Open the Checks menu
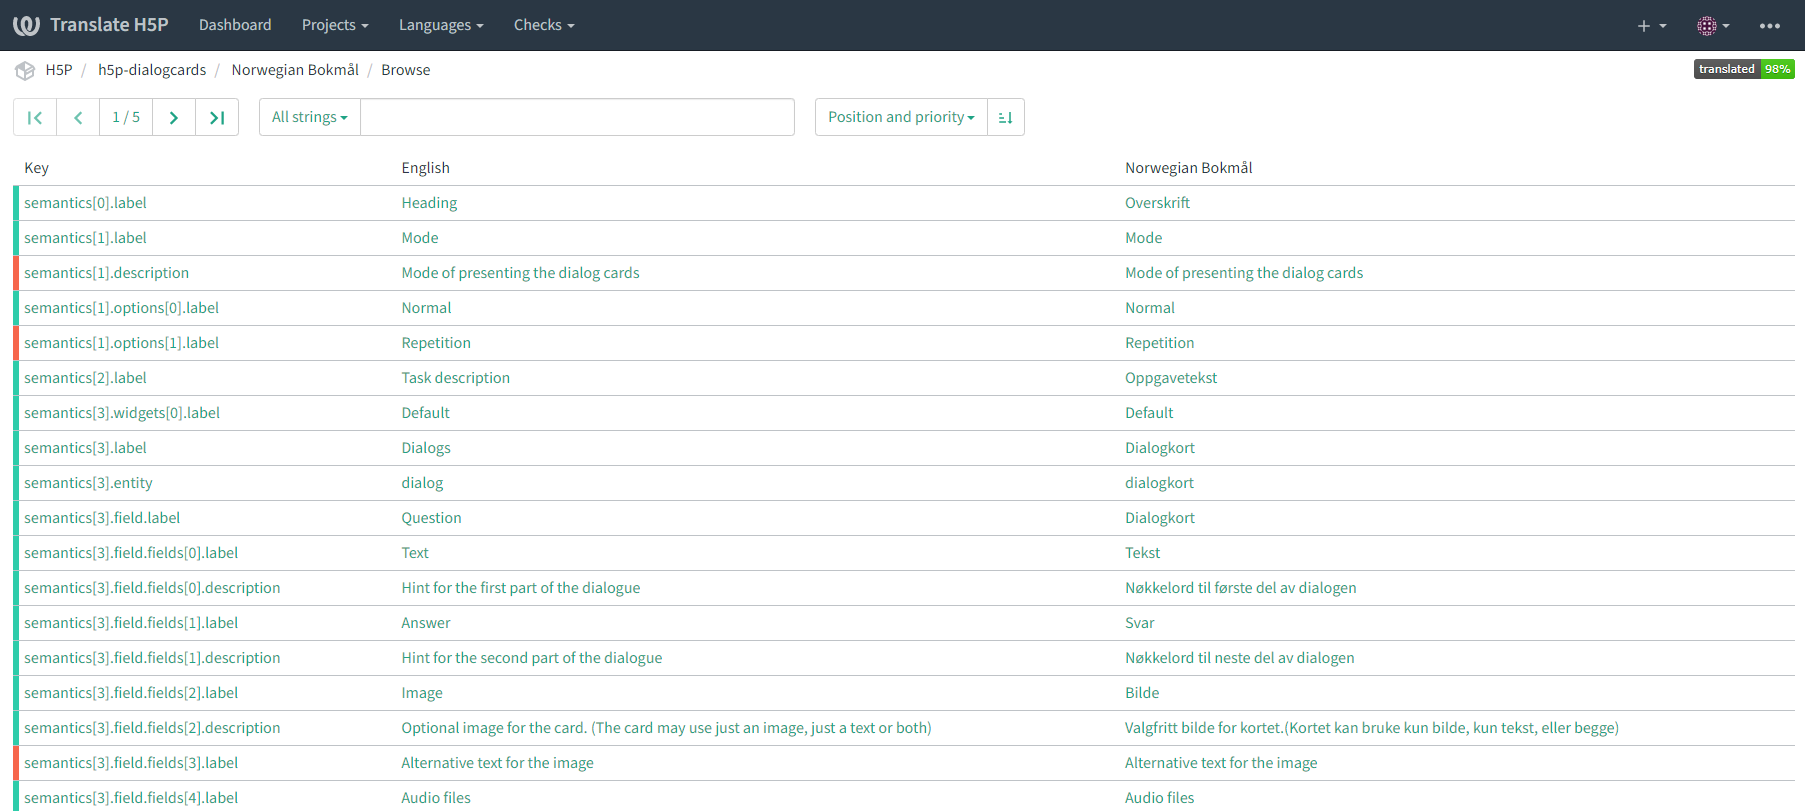This screenshot has width=1805, height=811. click(544, 25)
